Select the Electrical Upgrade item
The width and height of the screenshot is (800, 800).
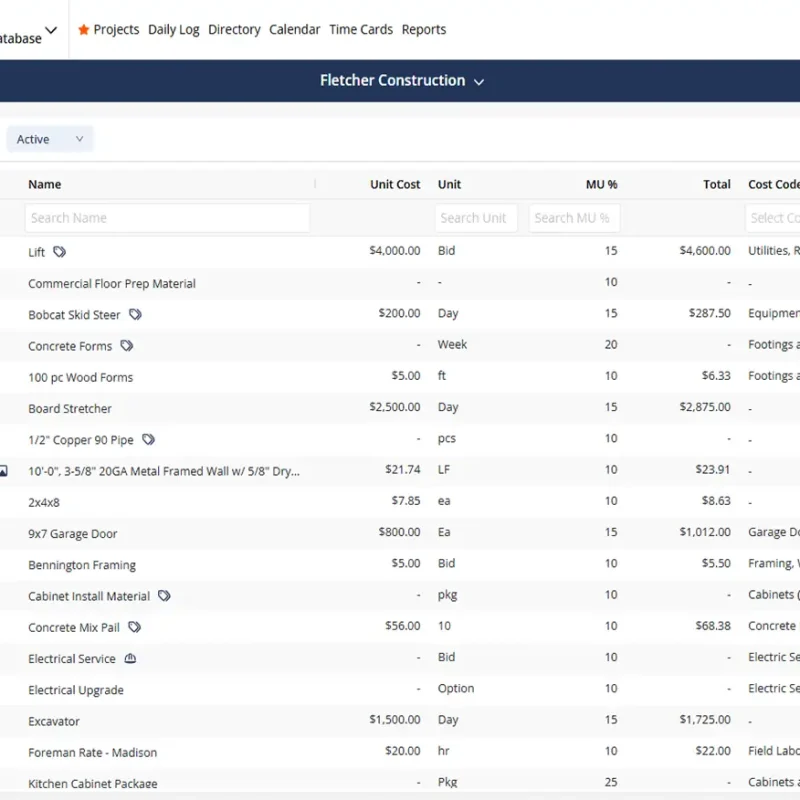coord(76,690)
